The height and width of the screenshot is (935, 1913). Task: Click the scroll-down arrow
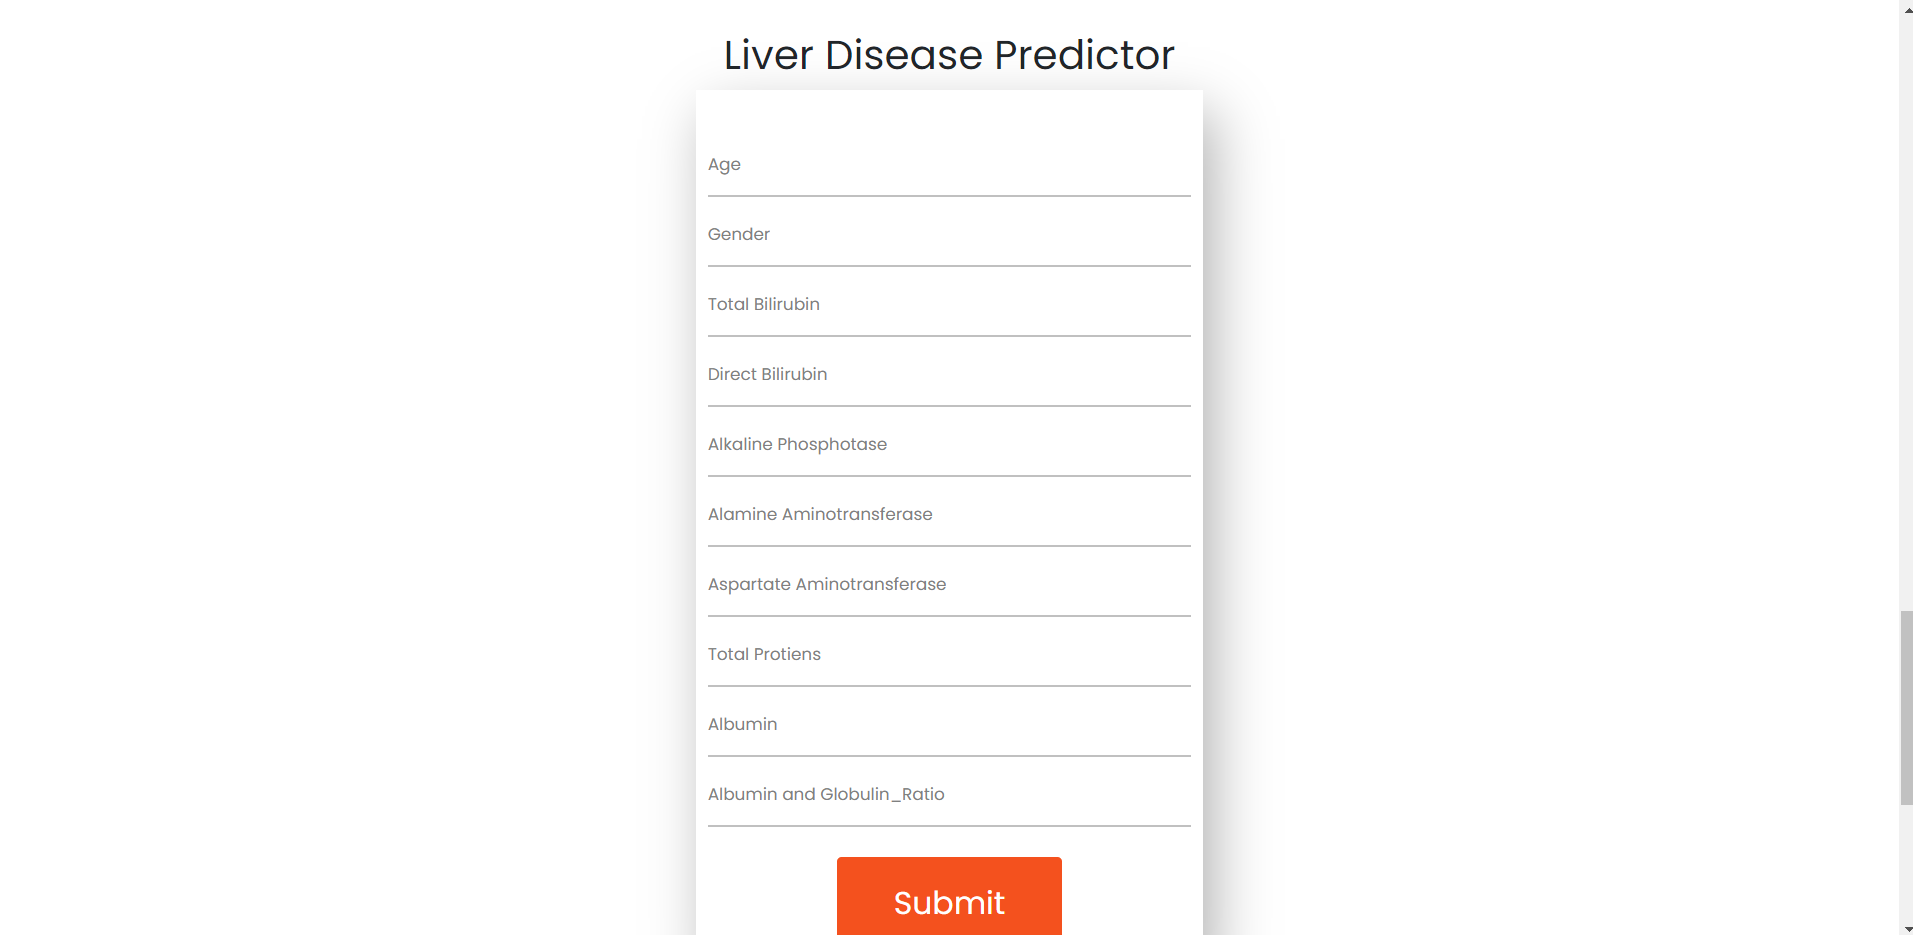1903,927
